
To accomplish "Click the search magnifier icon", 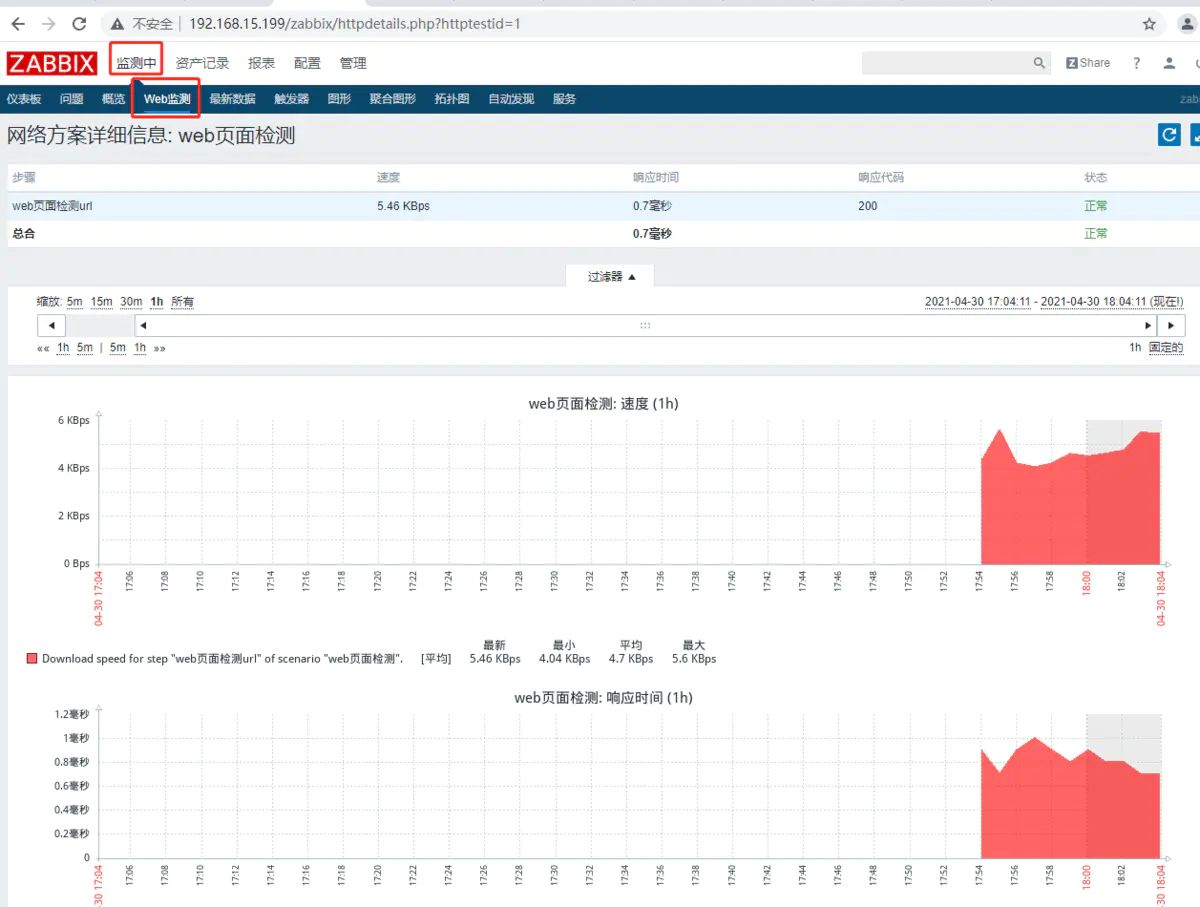I will (1039, 63).
